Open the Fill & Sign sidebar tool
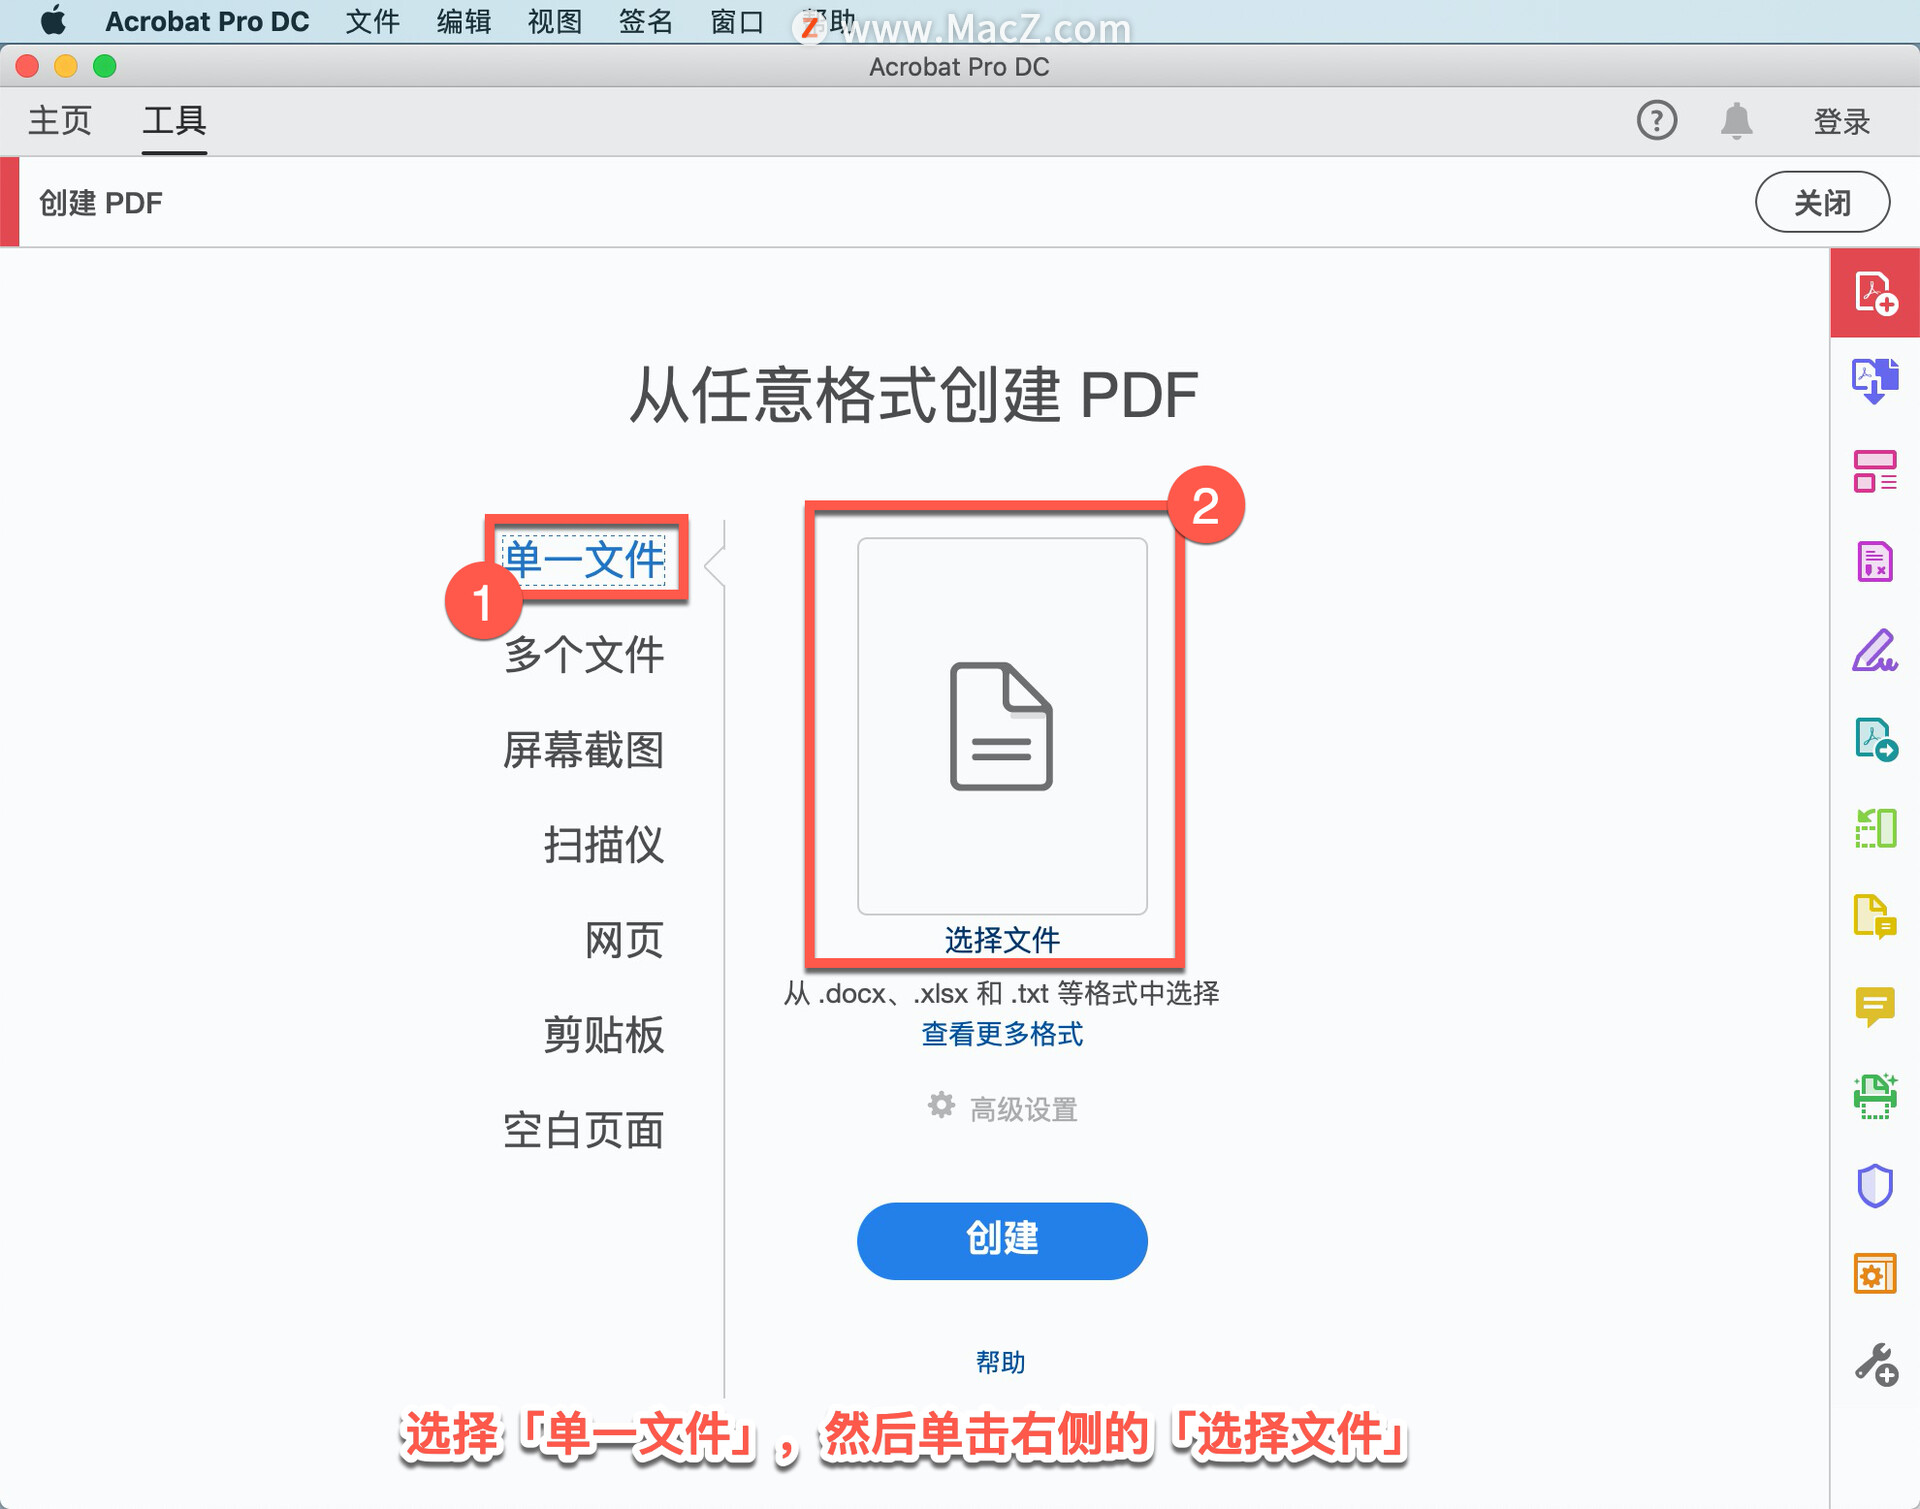 pos(1875,650)
